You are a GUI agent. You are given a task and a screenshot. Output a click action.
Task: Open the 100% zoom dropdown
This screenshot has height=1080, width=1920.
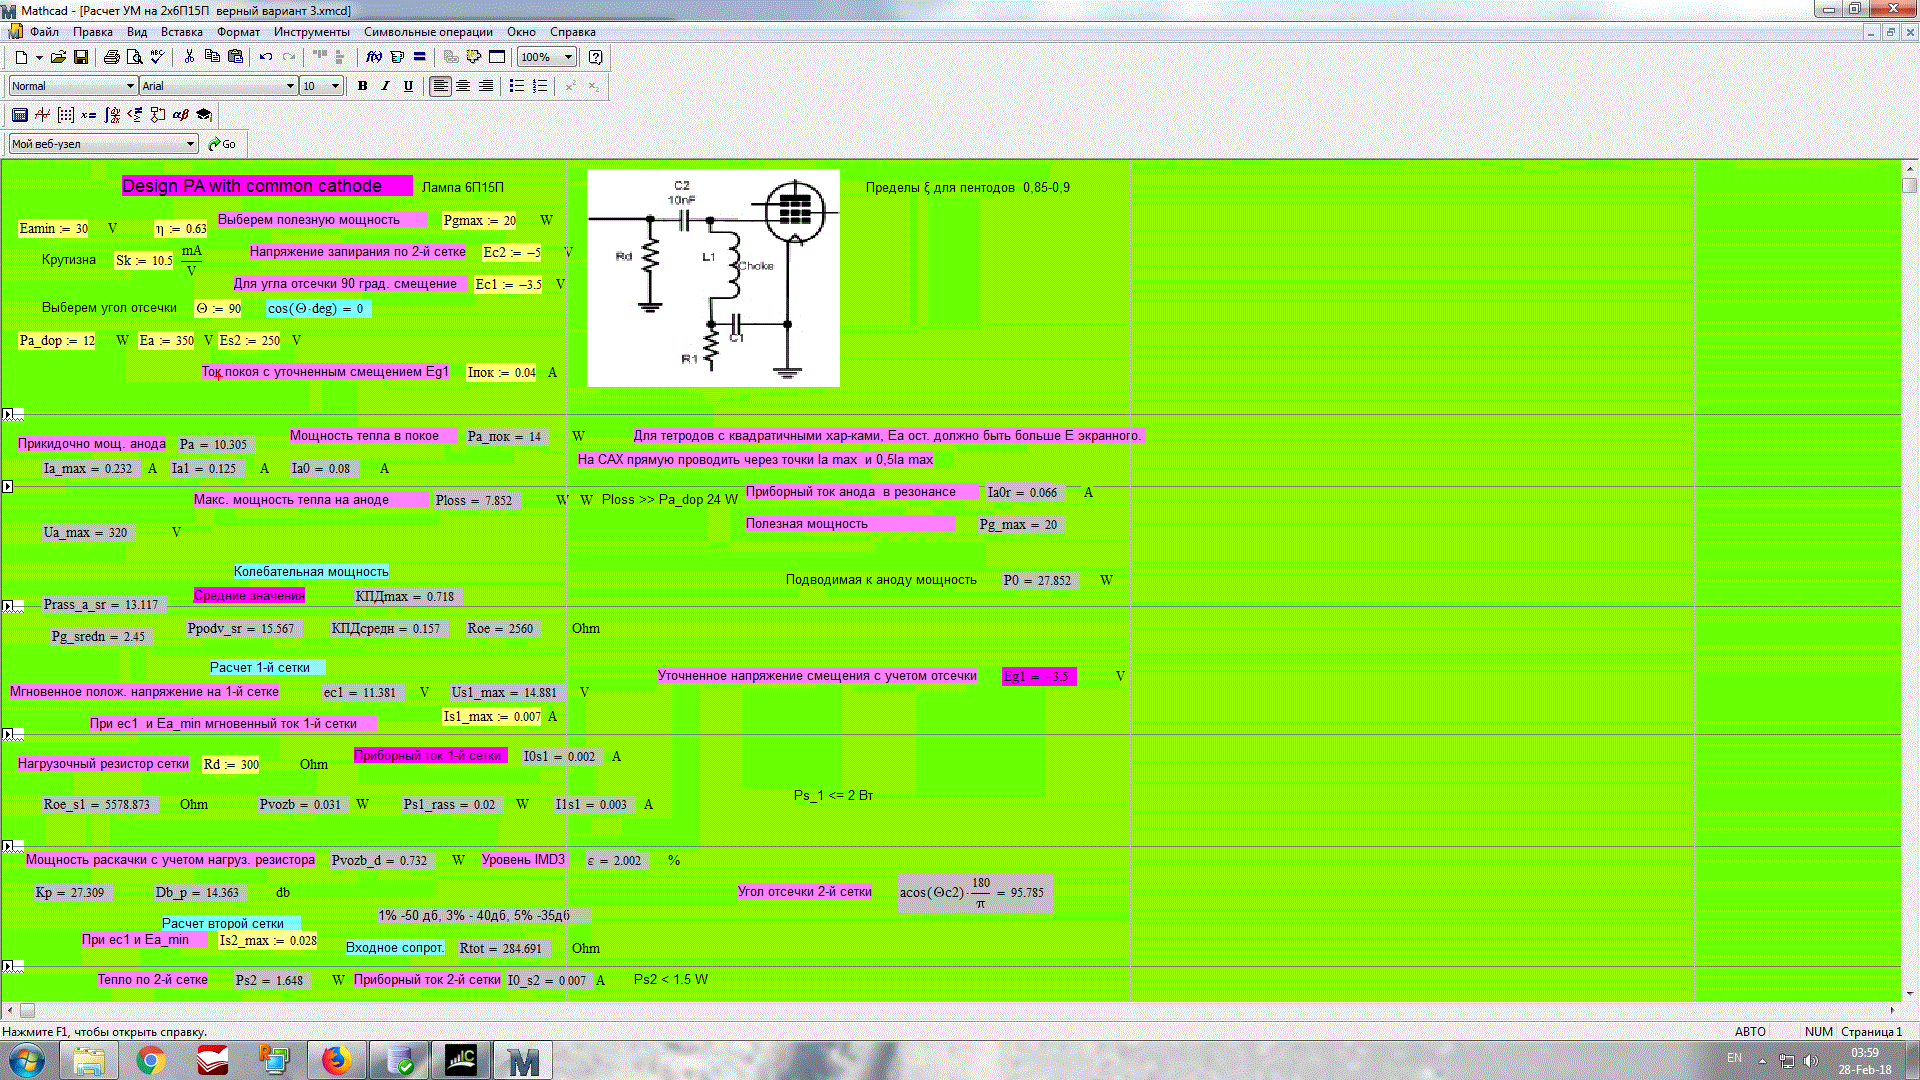pyautogui.click(x=568, y=57)
